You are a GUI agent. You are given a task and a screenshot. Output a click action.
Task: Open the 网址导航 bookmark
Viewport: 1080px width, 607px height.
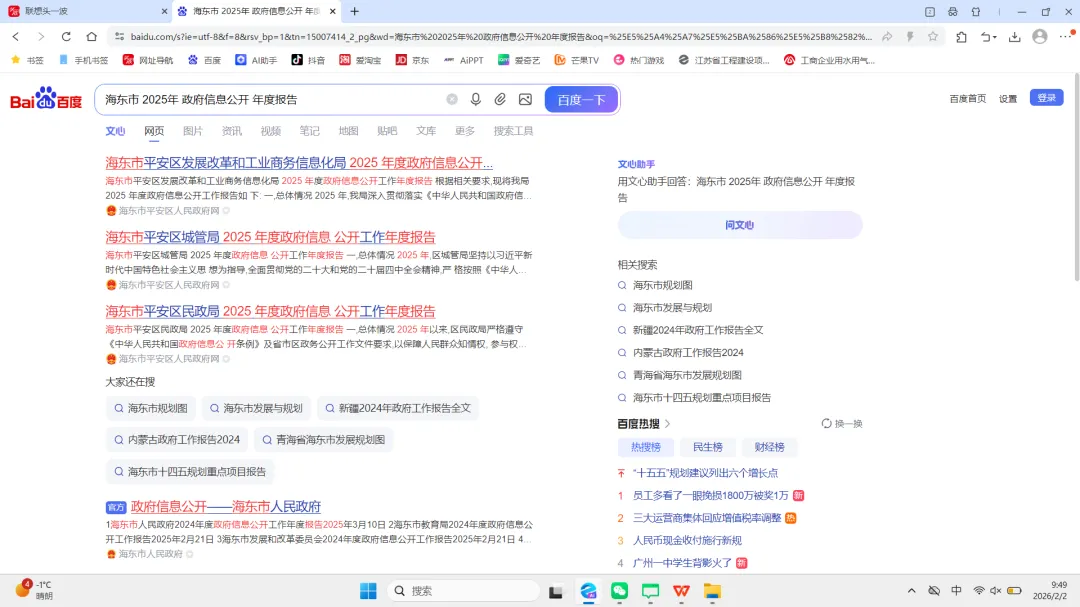[x=147, y=60]
